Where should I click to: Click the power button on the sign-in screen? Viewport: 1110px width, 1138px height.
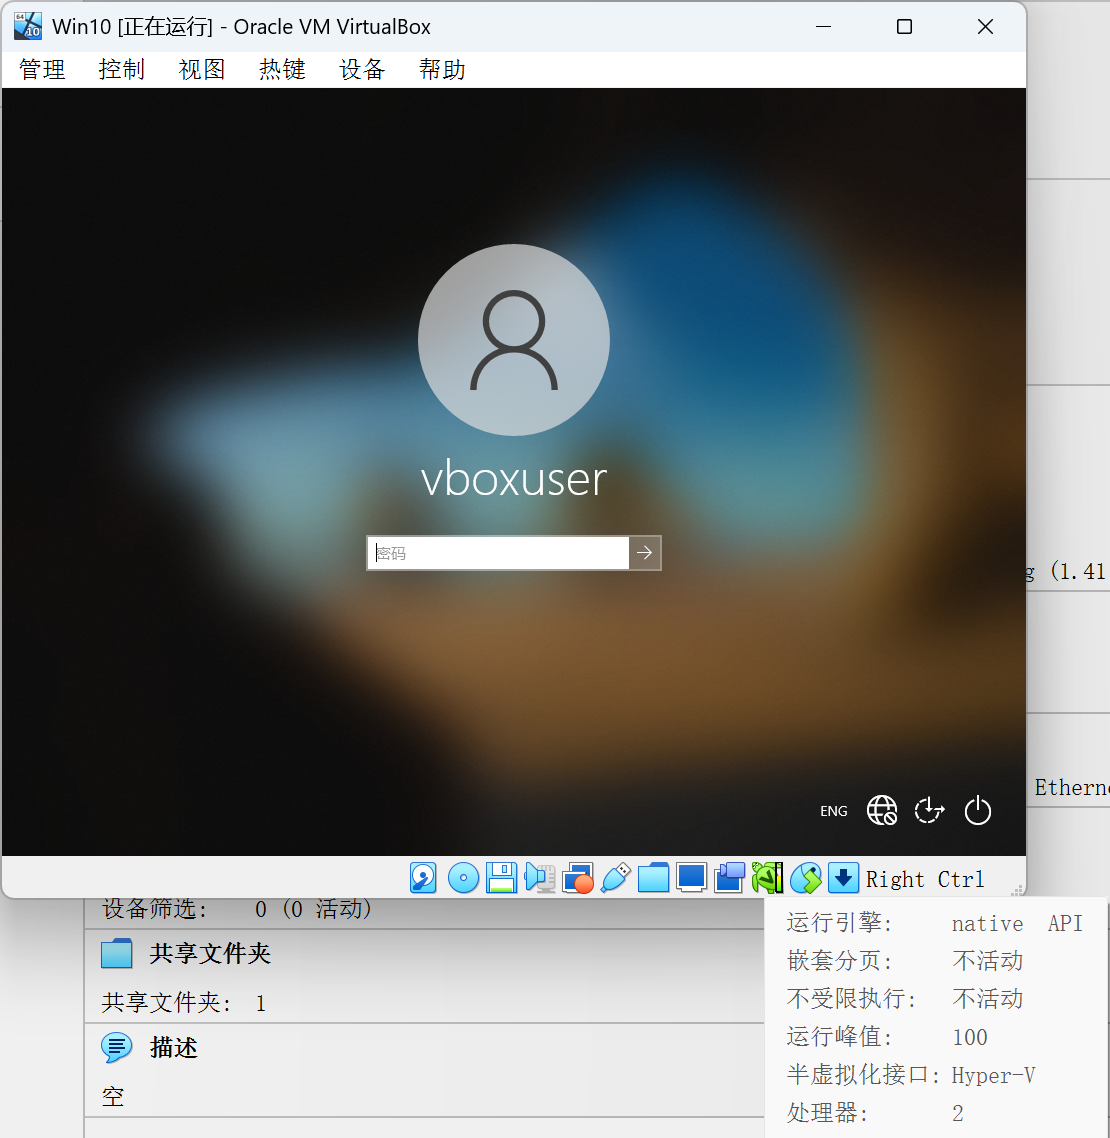[977, 810]
